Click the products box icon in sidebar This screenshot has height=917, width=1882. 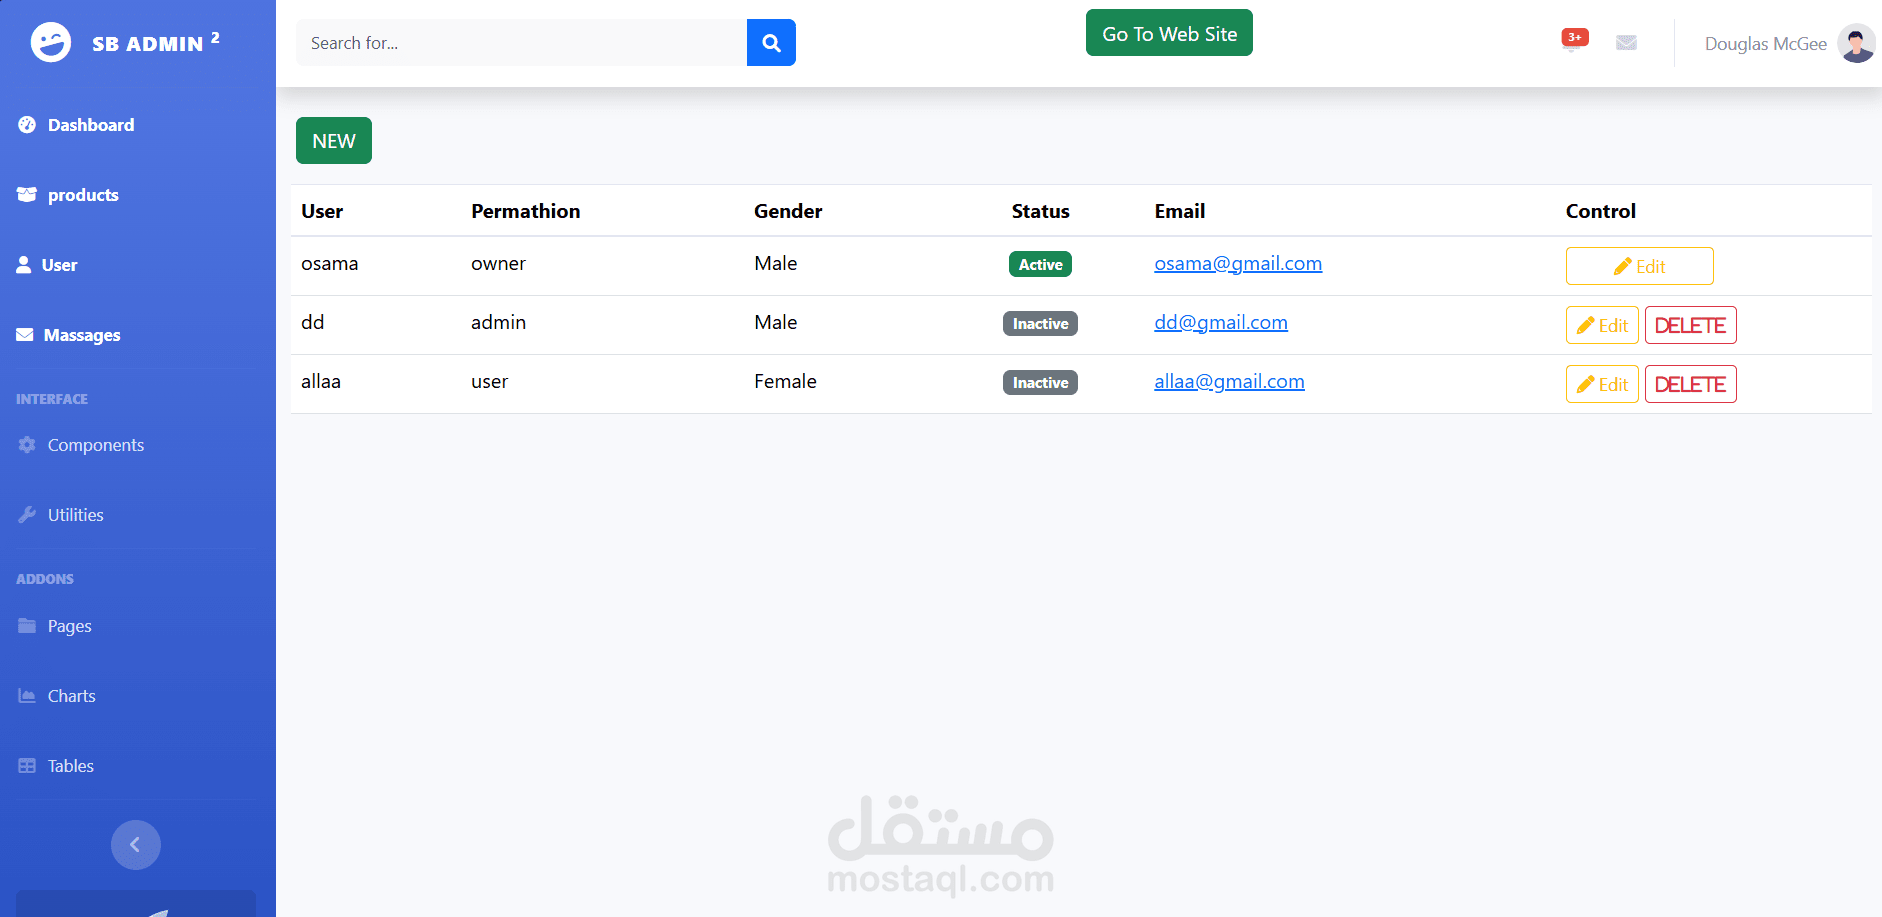[27, 195]
